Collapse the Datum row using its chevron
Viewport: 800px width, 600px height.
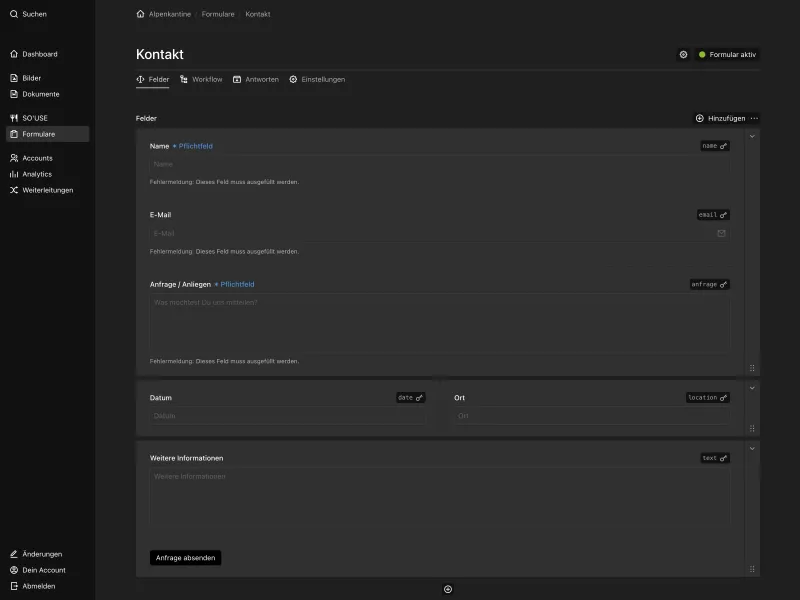click(752, 386)
